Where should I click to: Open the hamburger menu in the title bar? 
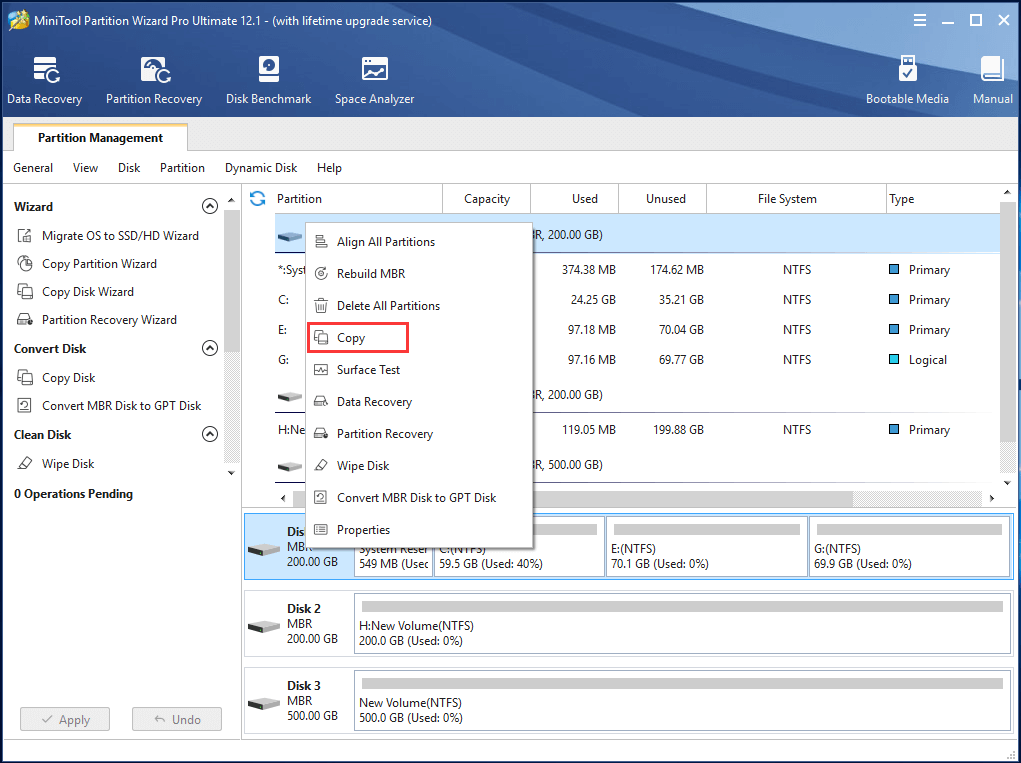point(919,20)
